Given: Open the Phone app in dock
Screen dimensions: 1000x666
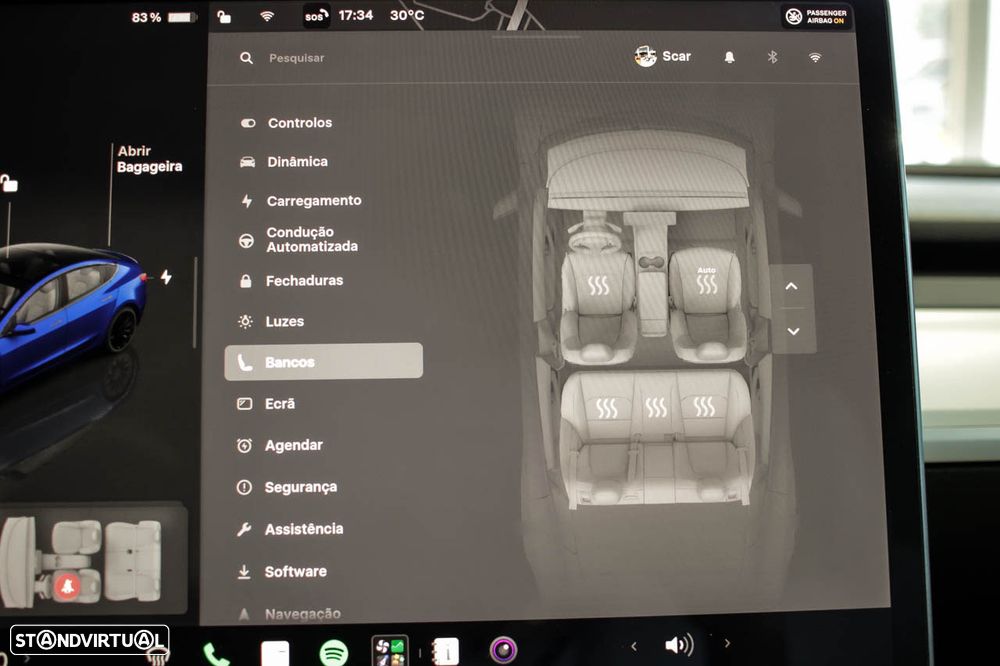Looking at the screenshot, I should coord(216,654).
